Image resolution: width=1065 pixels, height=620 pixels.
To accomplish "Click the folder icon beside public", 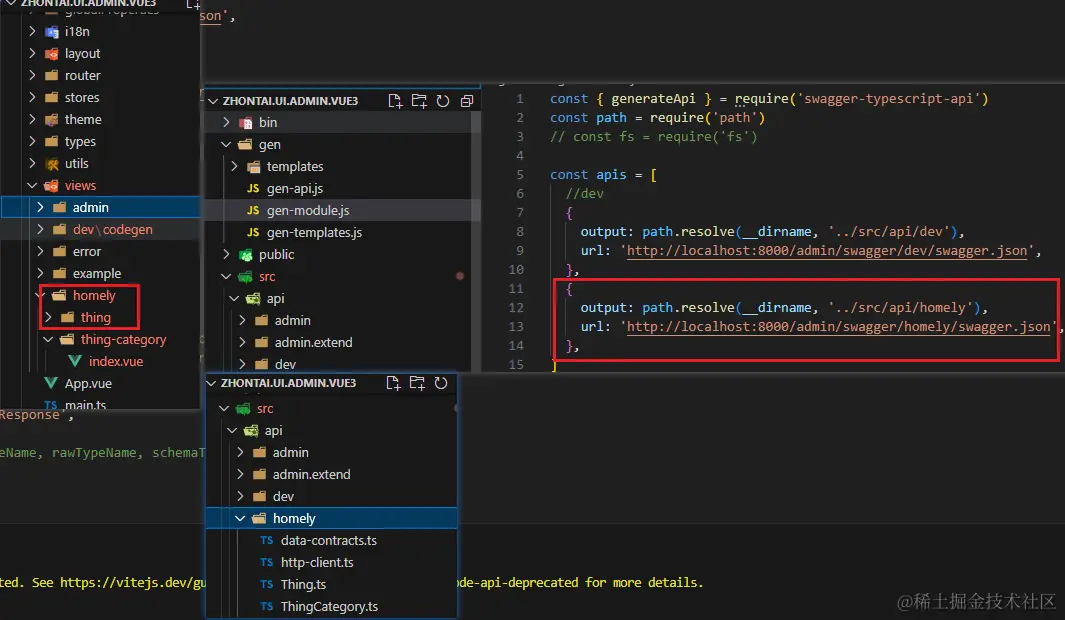I will [x=245, y=255].
